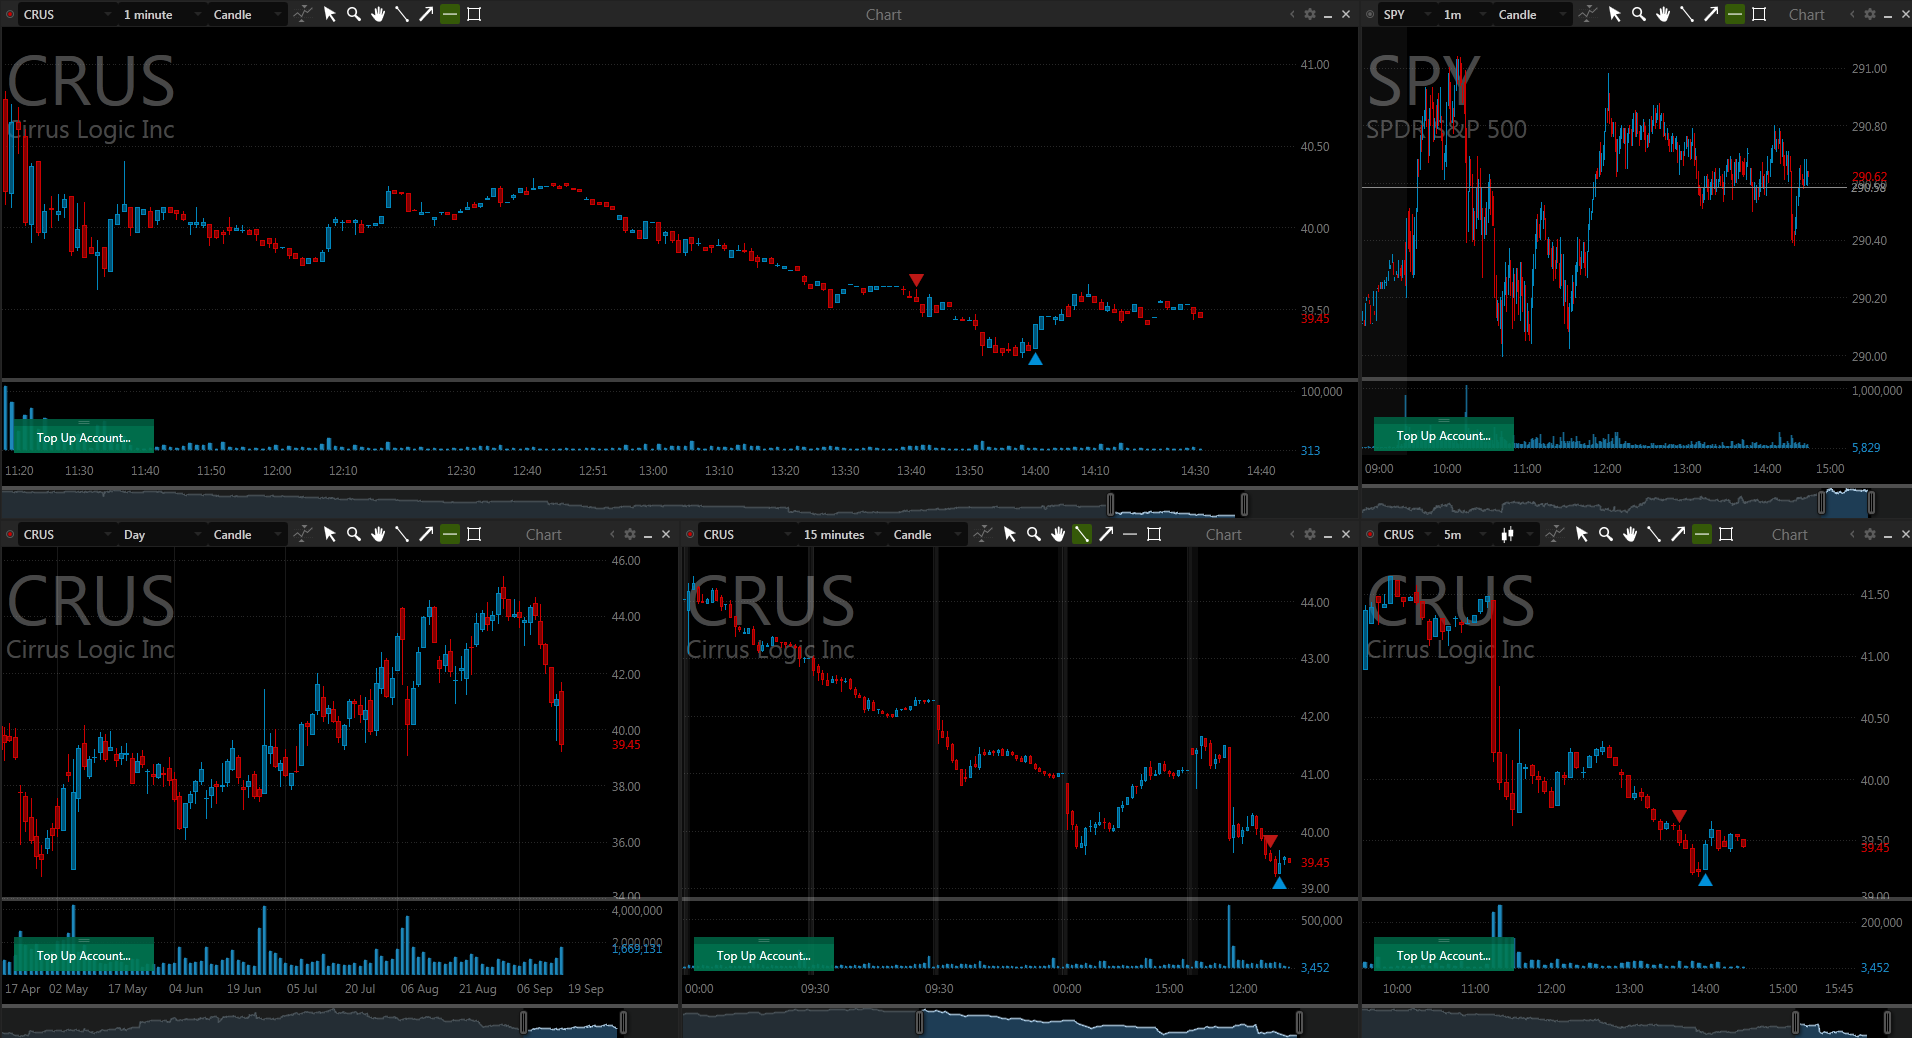The width and height of the screenshot is (1912, 1038).
Task: Click Chart title of CRUS 15 minutes panel
Action: coord(1224,534)
